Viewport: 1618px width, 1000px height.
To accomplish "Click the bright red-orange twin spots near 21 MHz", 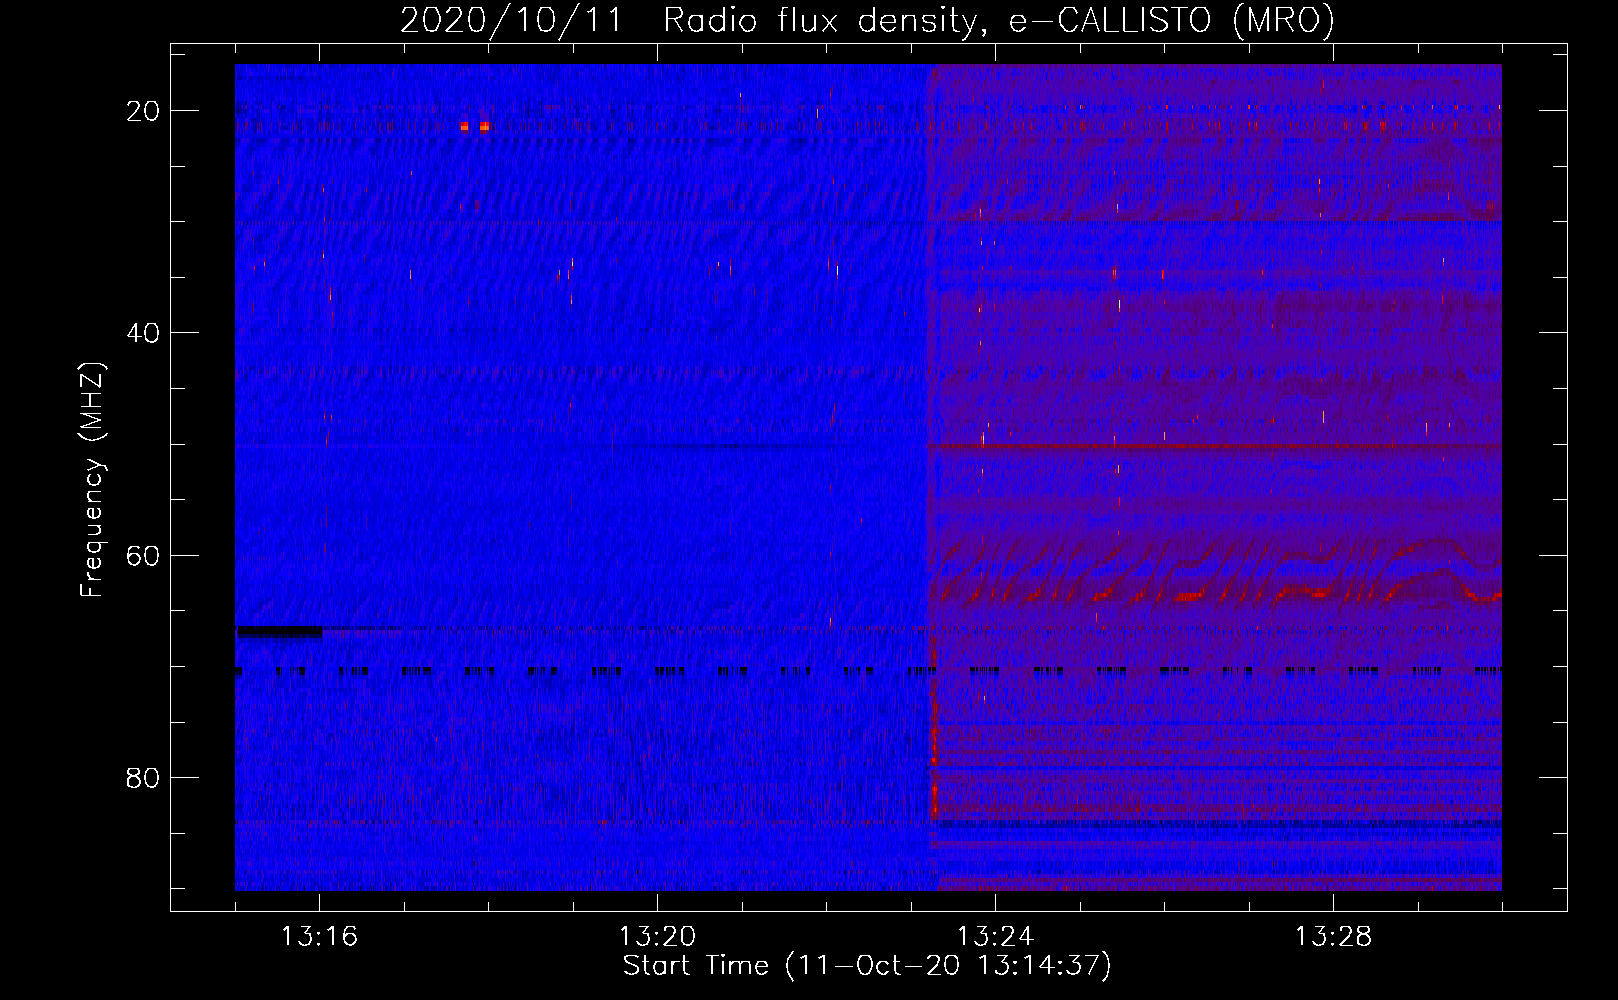I will coord(475,126).
